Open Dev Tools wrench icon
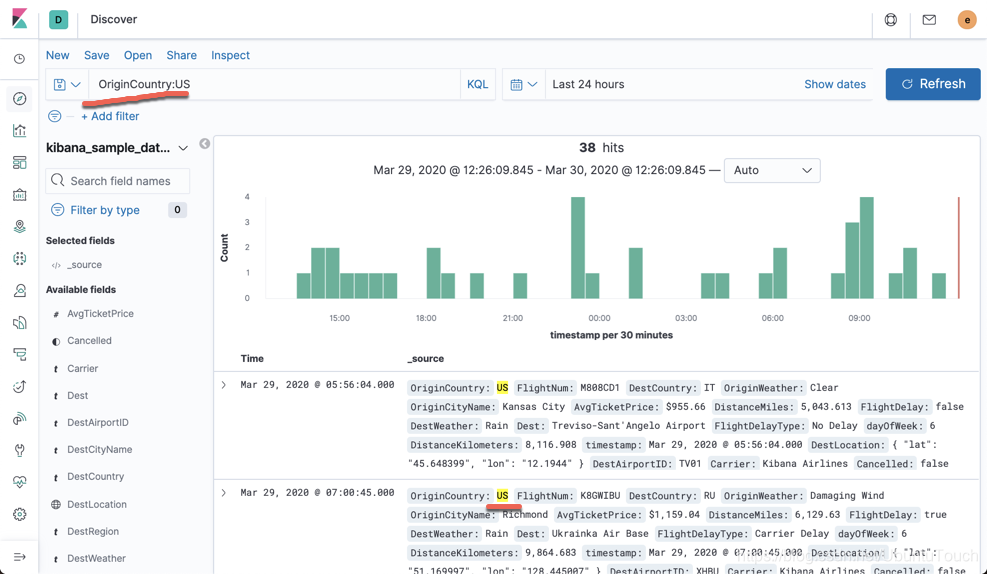The image size is (987, 574). pos(20,450)
